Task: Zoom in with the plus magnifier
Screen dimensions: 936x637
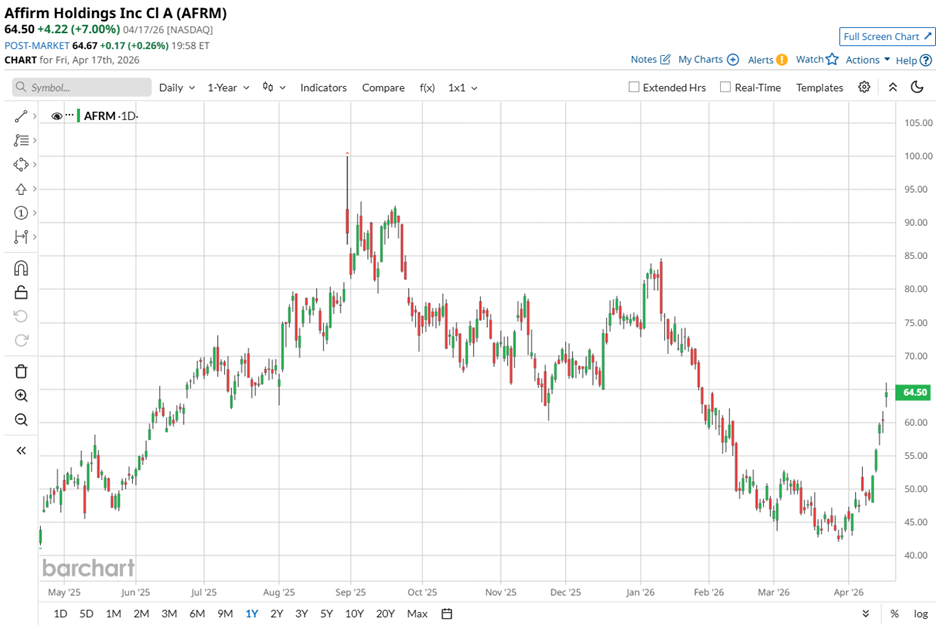Action: tap(21, 395)
